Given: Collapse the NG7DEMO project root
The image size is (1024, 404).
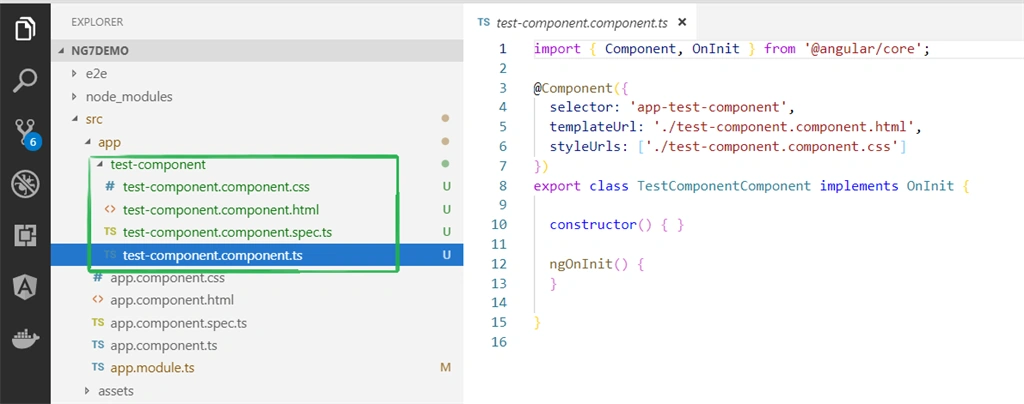Looking at the screenshot, I should tap(62, 51).
